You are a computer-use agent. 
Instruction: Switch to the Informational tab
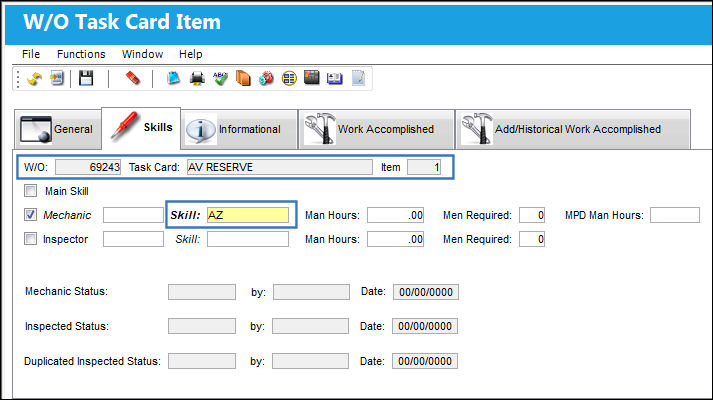coord(239,129)
